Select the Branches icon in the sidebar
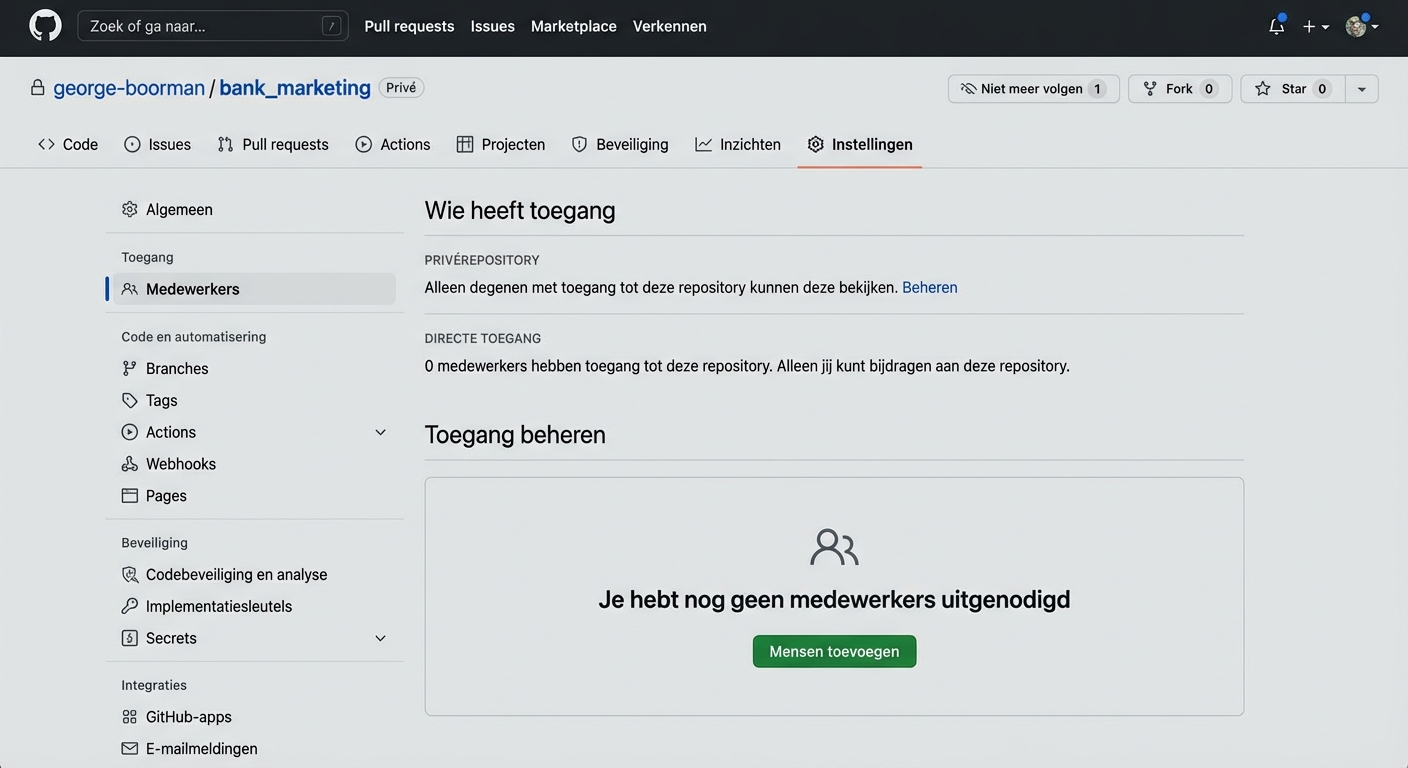1408x768 pixels. [x=130, y=368]
